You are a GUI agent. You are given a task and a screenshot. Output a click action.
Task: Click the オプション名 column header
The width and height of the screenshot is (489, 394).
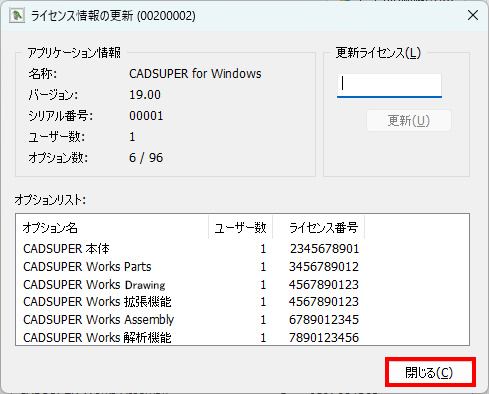[112, 228]
